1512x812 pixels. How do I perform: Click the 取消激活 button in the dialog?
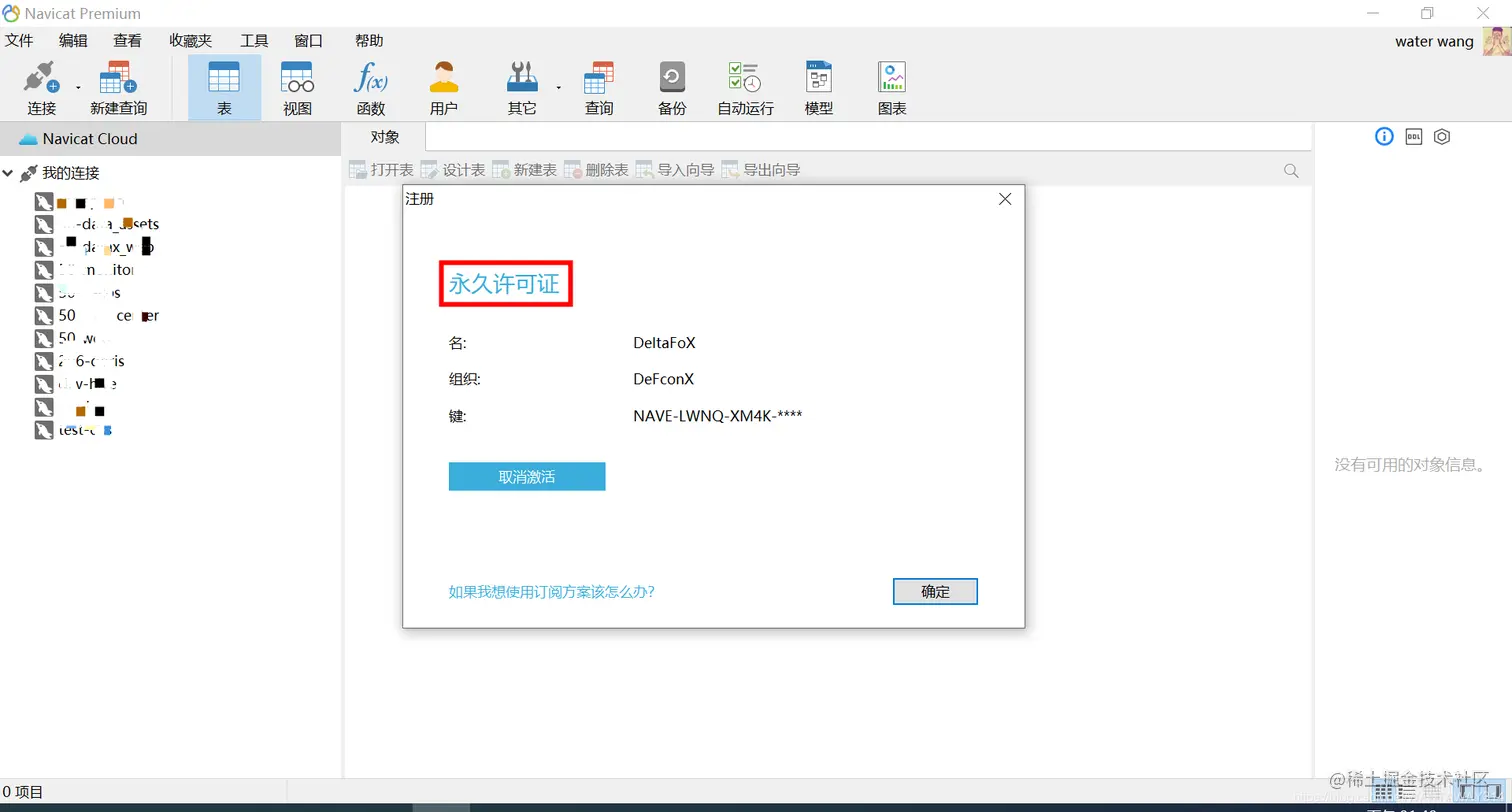click(x=527, y=477)
